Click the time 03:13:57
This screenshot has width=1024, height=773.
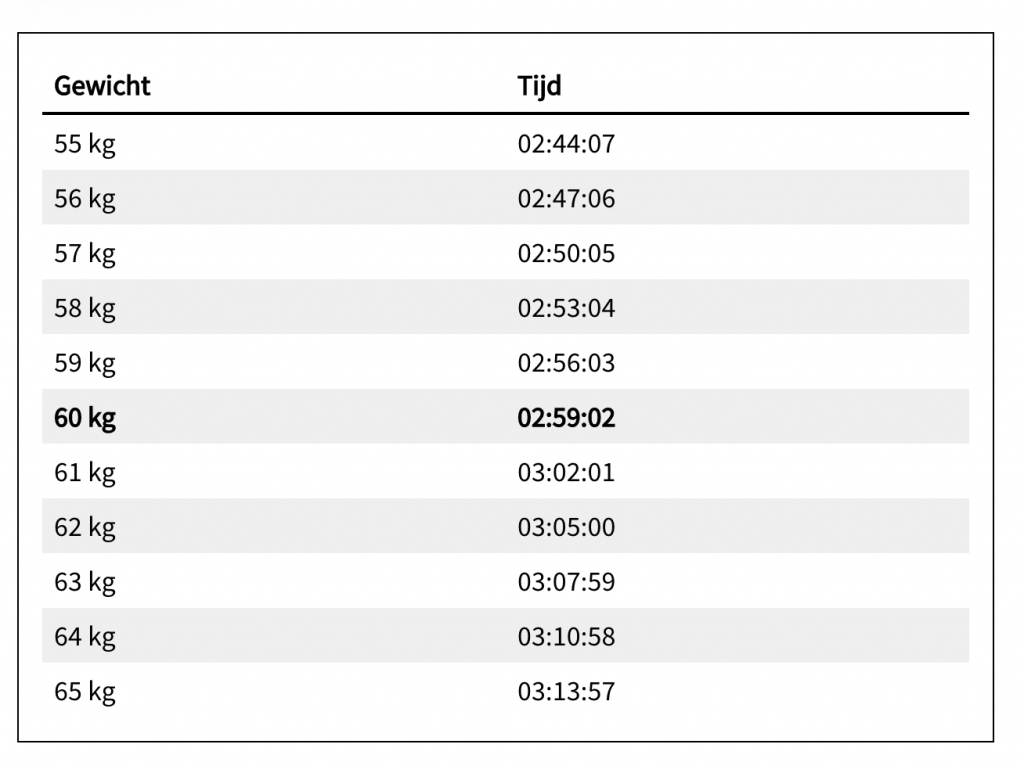(565, 691)
